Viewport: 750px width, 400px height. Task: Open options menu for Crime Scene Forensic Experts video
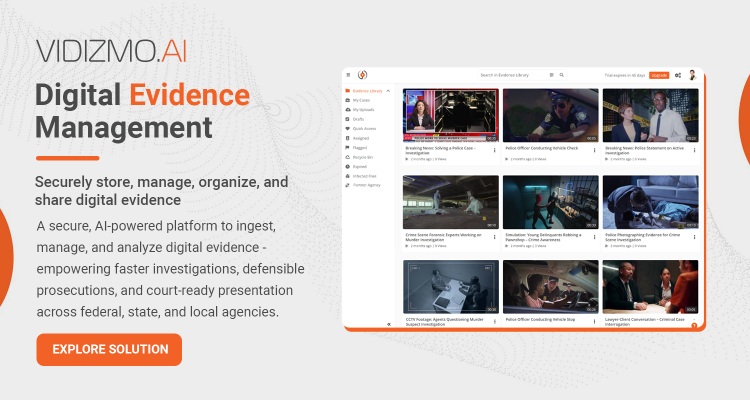click(495, 237)
